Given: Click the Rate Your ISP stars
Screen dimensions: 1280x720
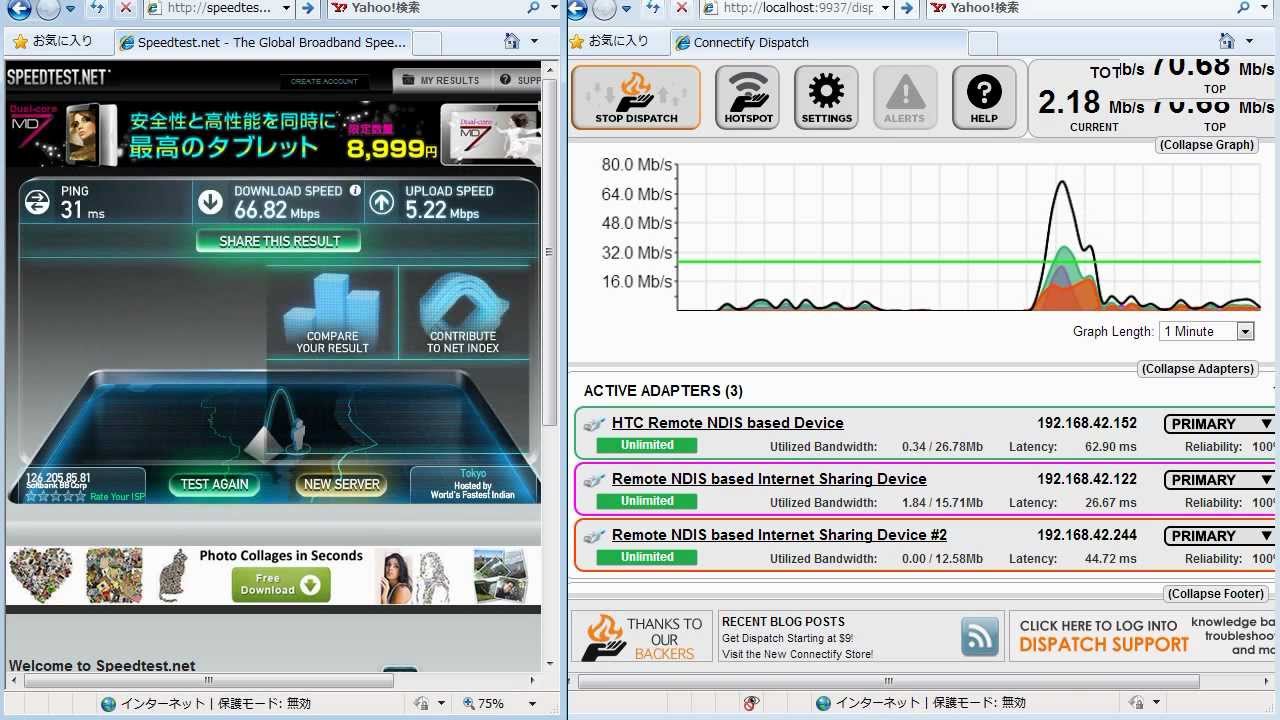Looking at the screenshot, I should point(56,496).
